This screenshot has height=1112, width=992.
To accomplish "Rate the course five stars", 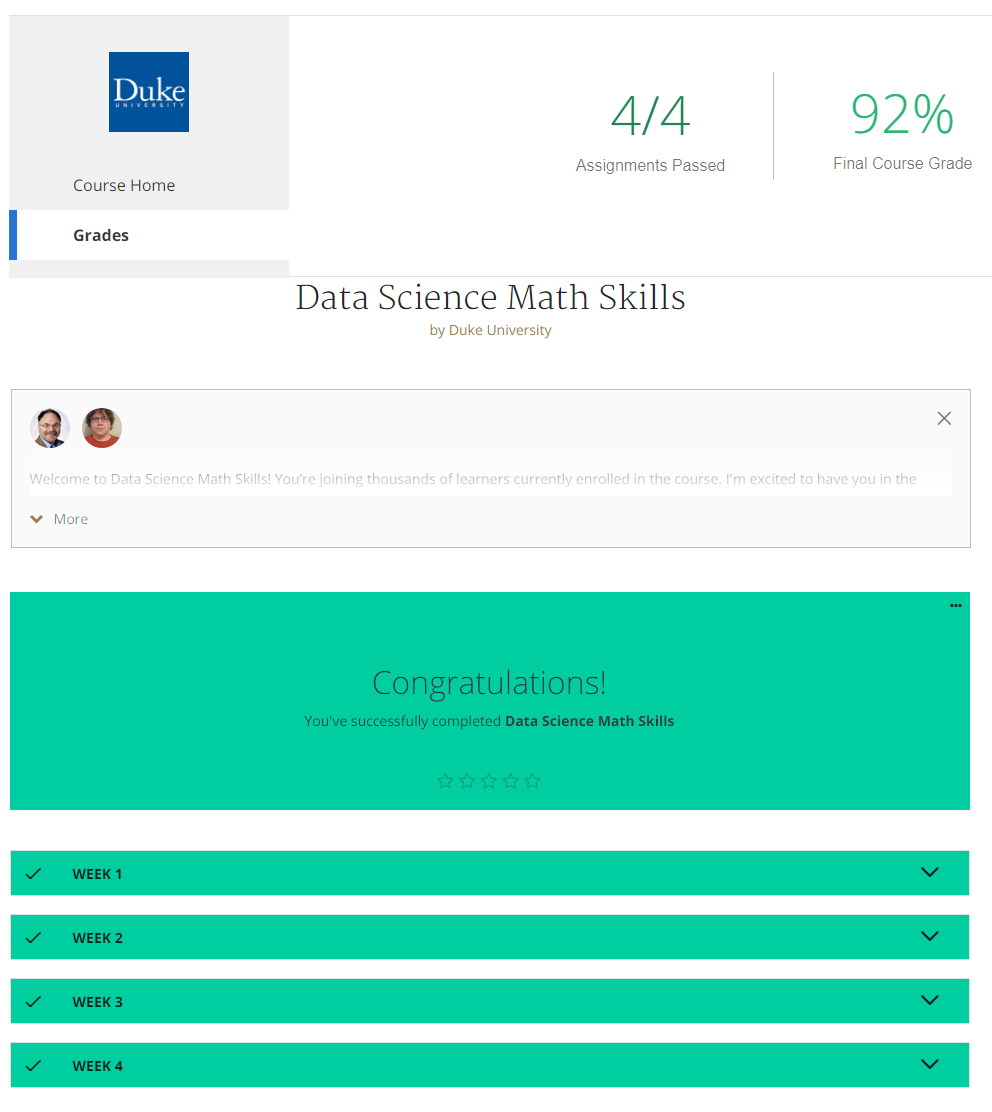I will 532,781.
